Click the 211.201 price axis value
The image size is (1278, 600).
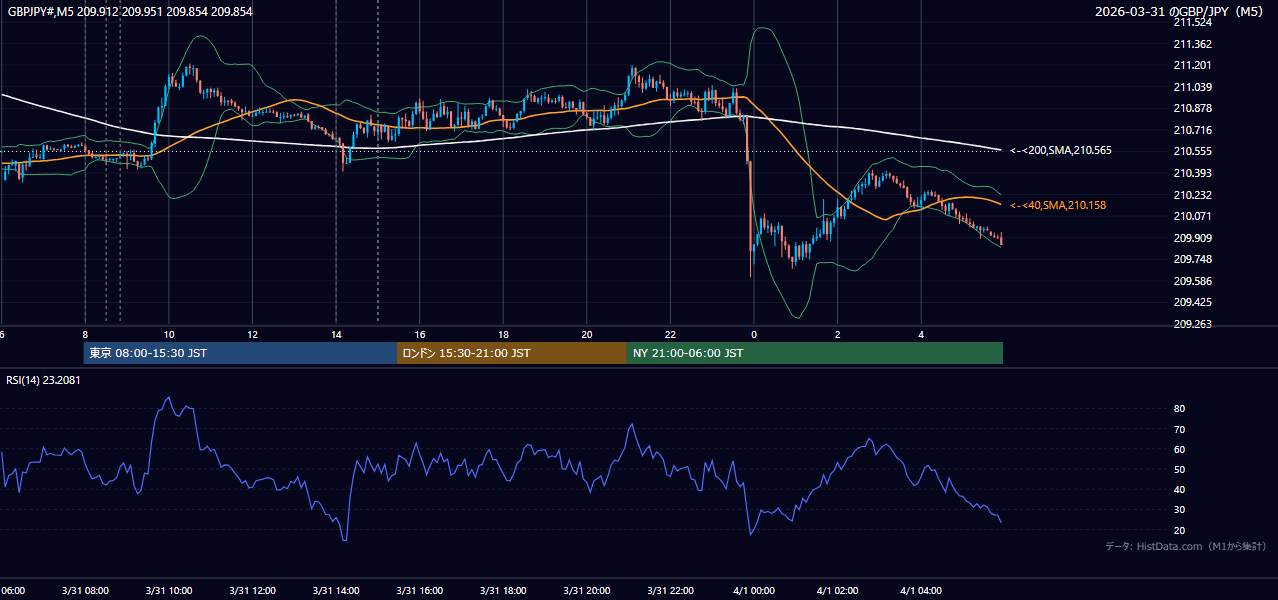coord(1192,66)
